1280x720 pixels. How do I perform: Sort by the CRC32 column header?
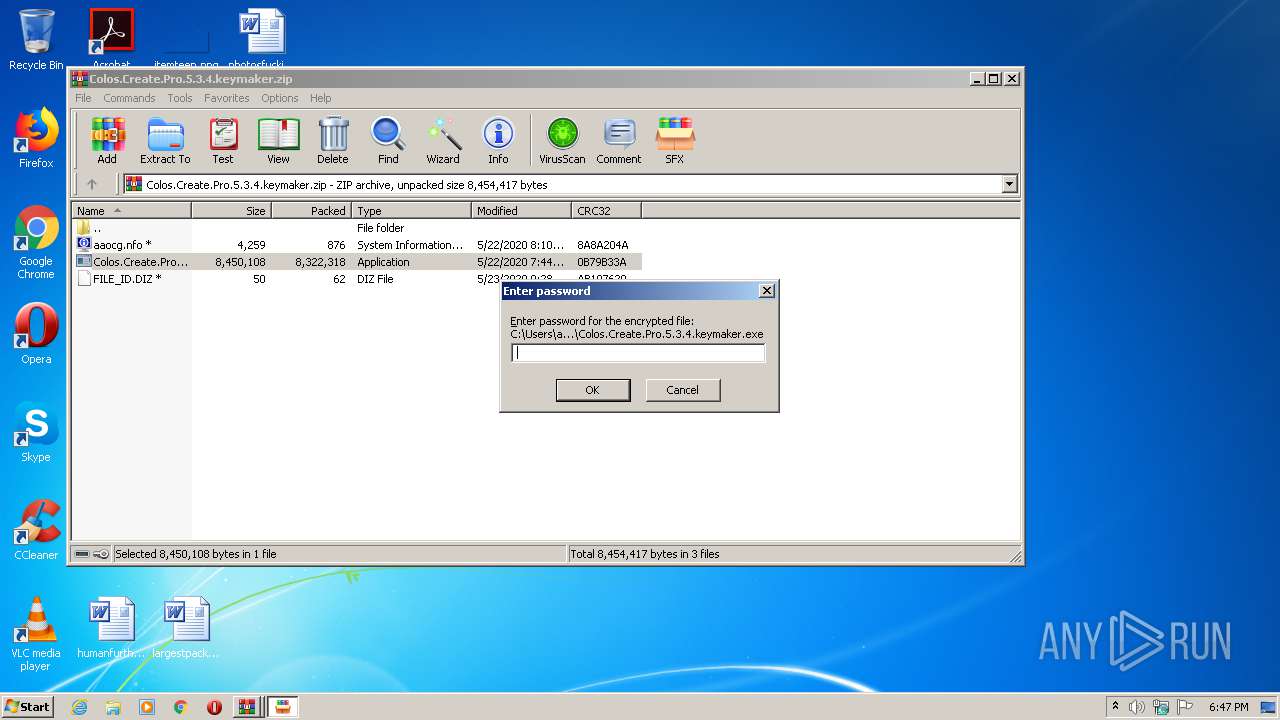pos(606,211)
